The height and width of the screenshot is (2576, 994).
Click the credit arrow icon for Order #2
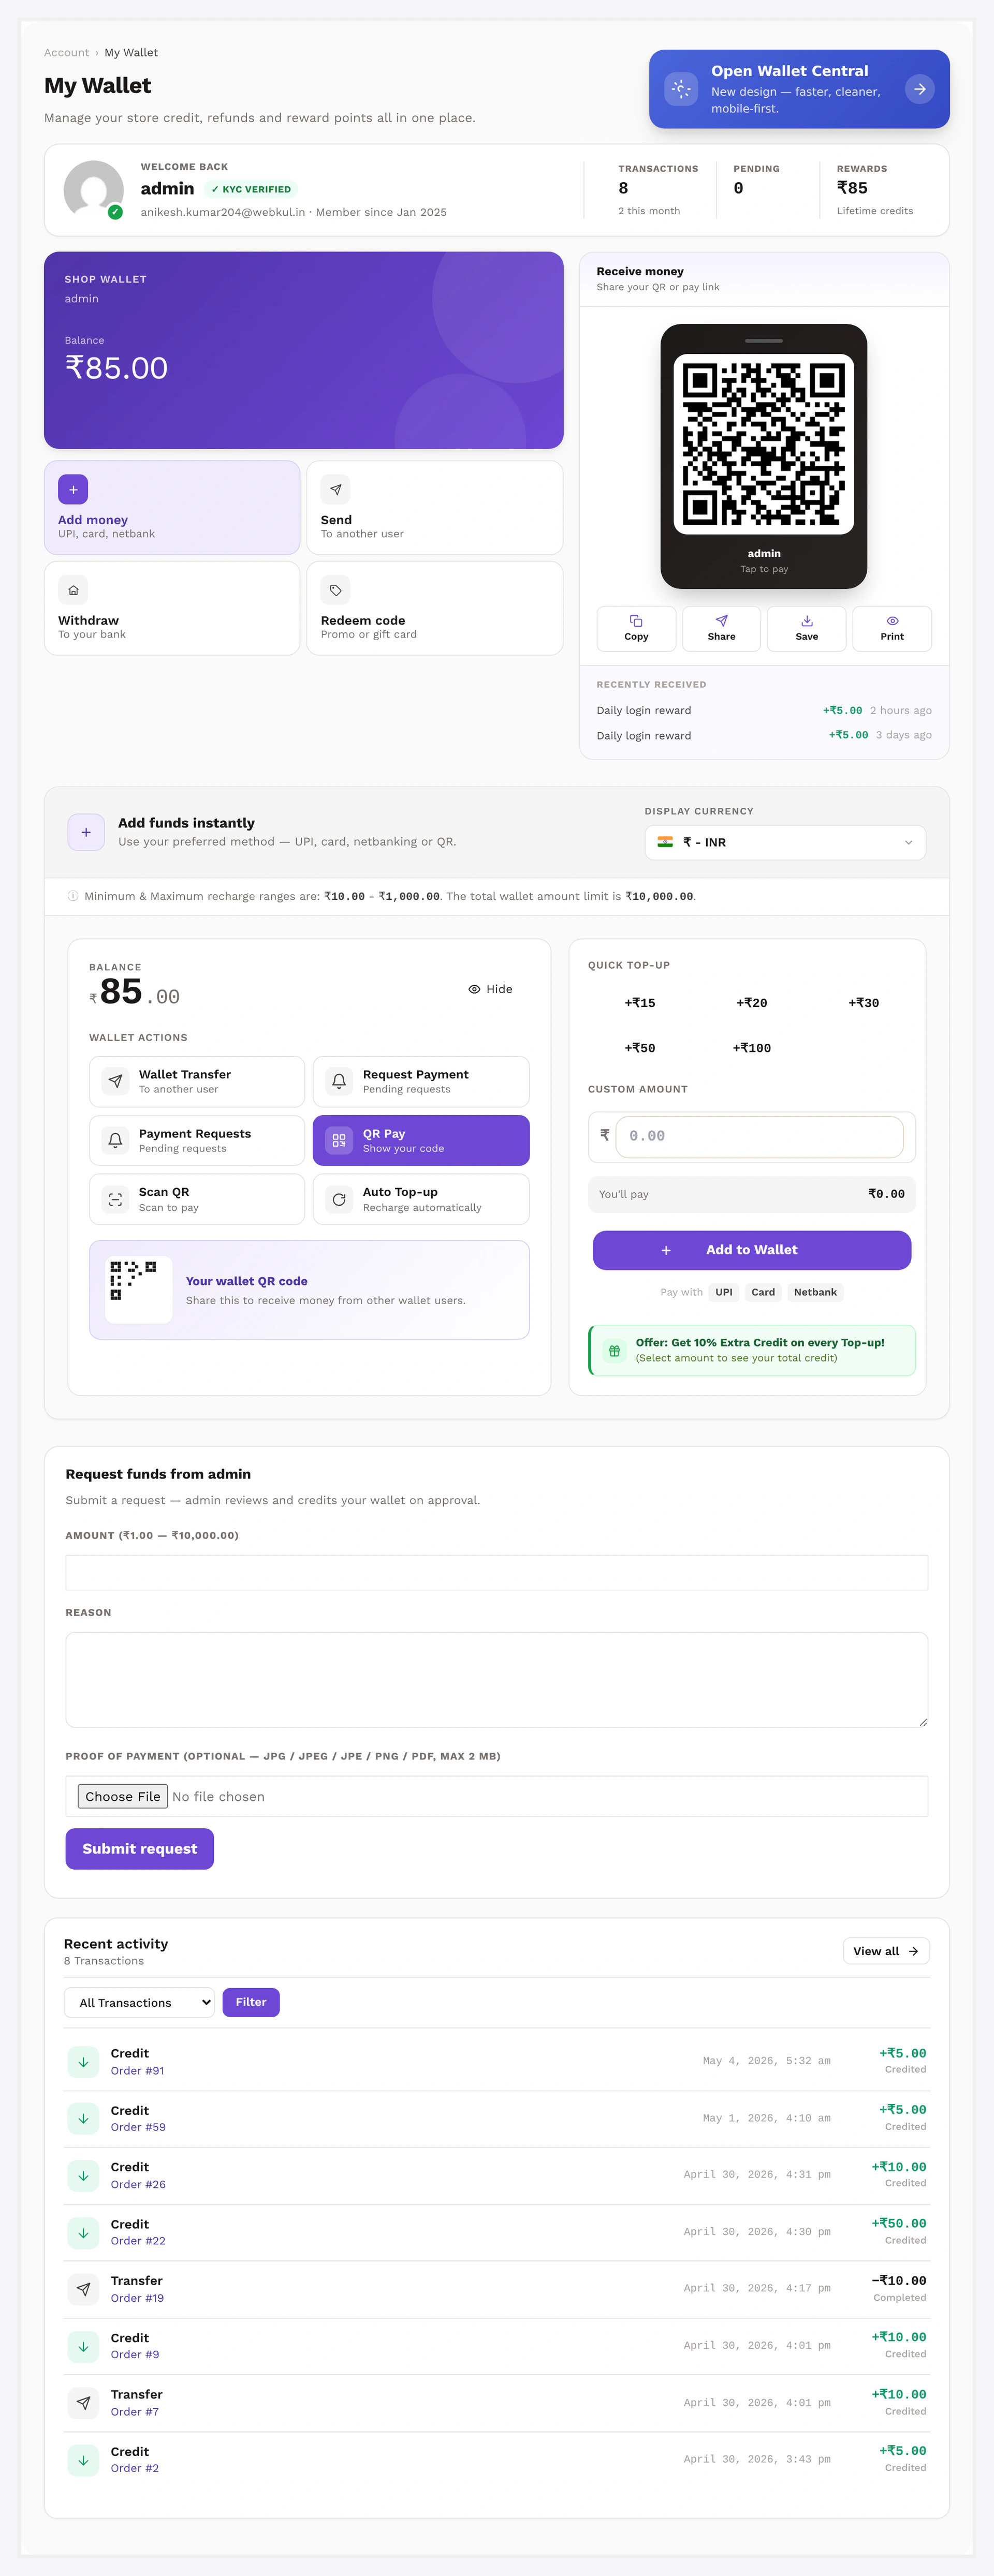(83, 2459)
